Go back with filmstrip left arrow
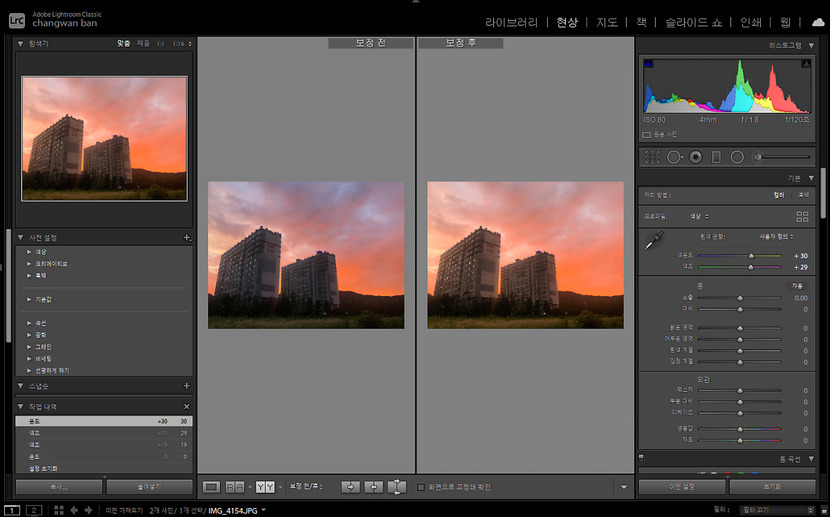 point(74,510)
